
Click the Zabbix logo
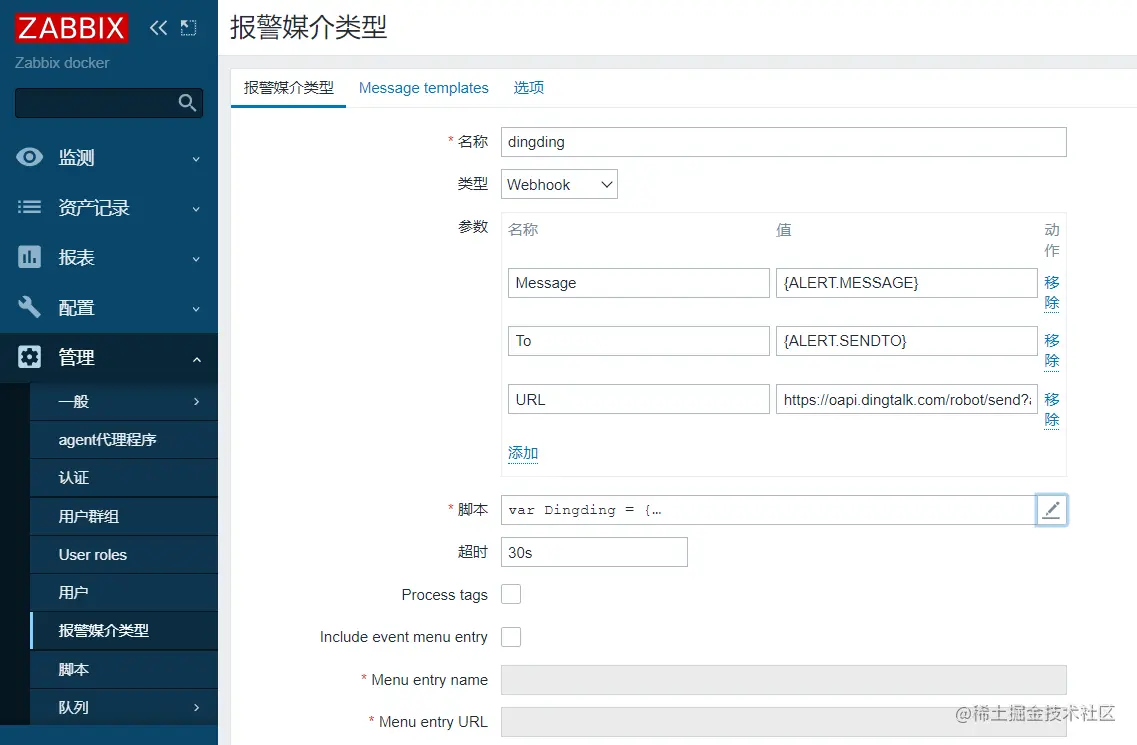click(x=71, y=28)
